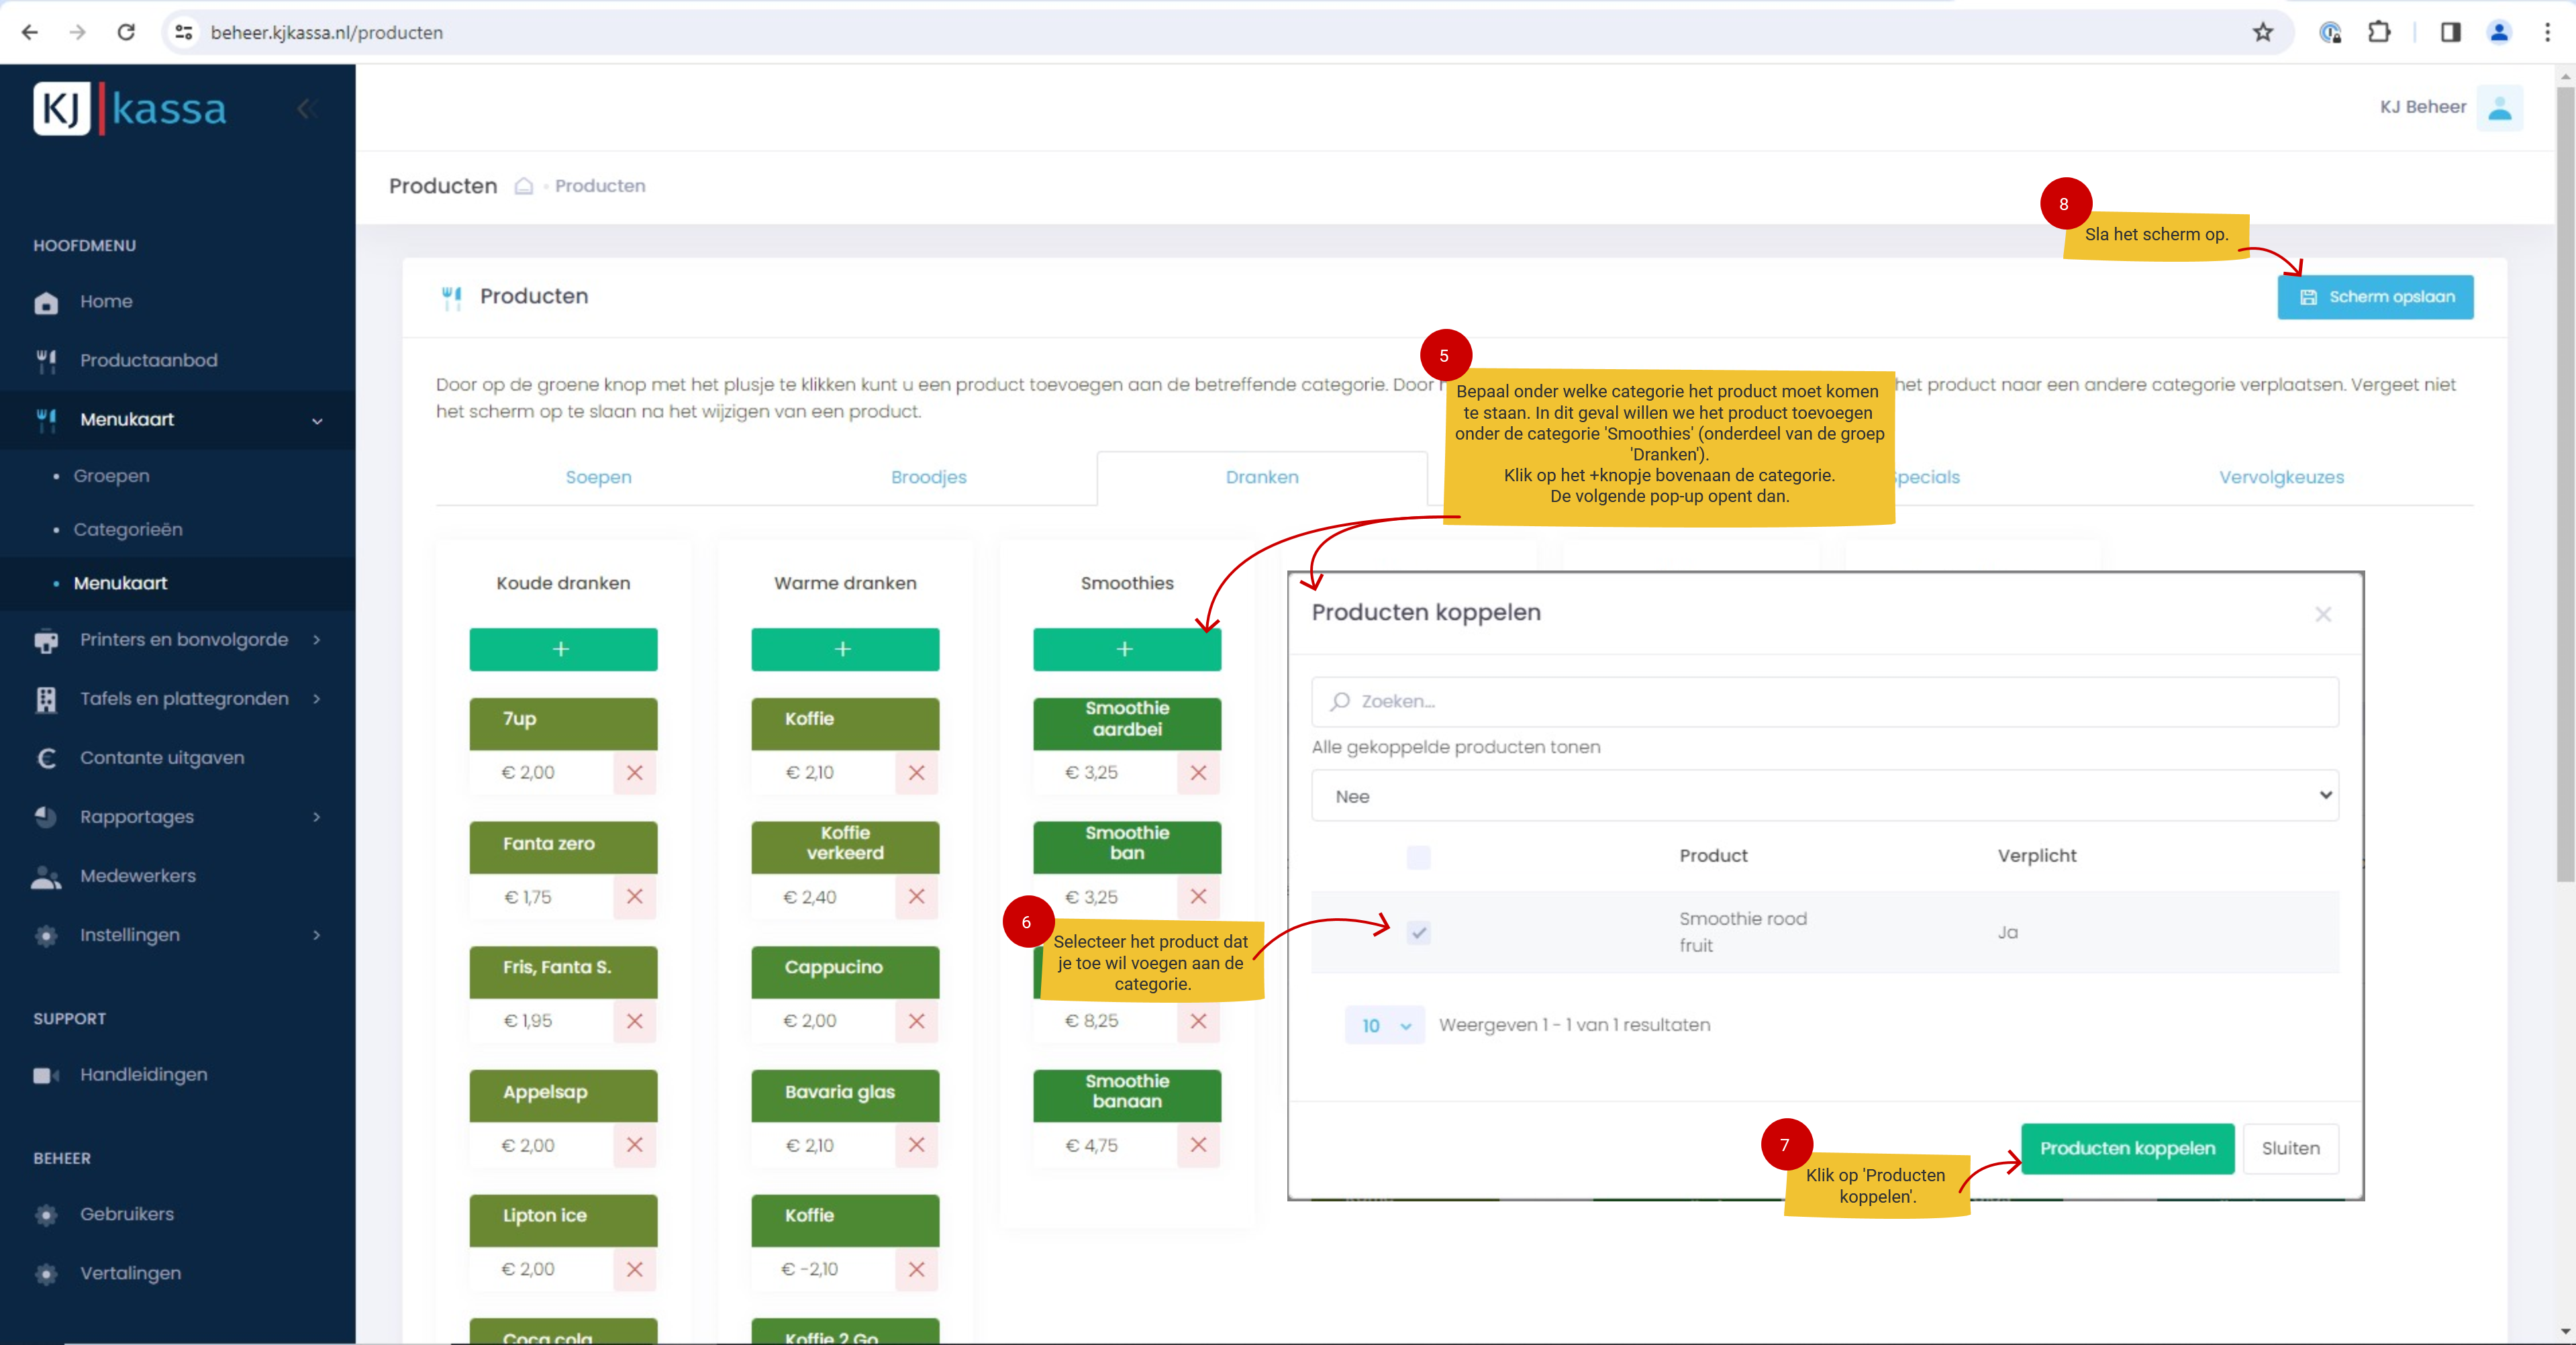Check the select-all header checkbox
Viewport: 2576px width, 1345px height.
(x=1418, y=856)
